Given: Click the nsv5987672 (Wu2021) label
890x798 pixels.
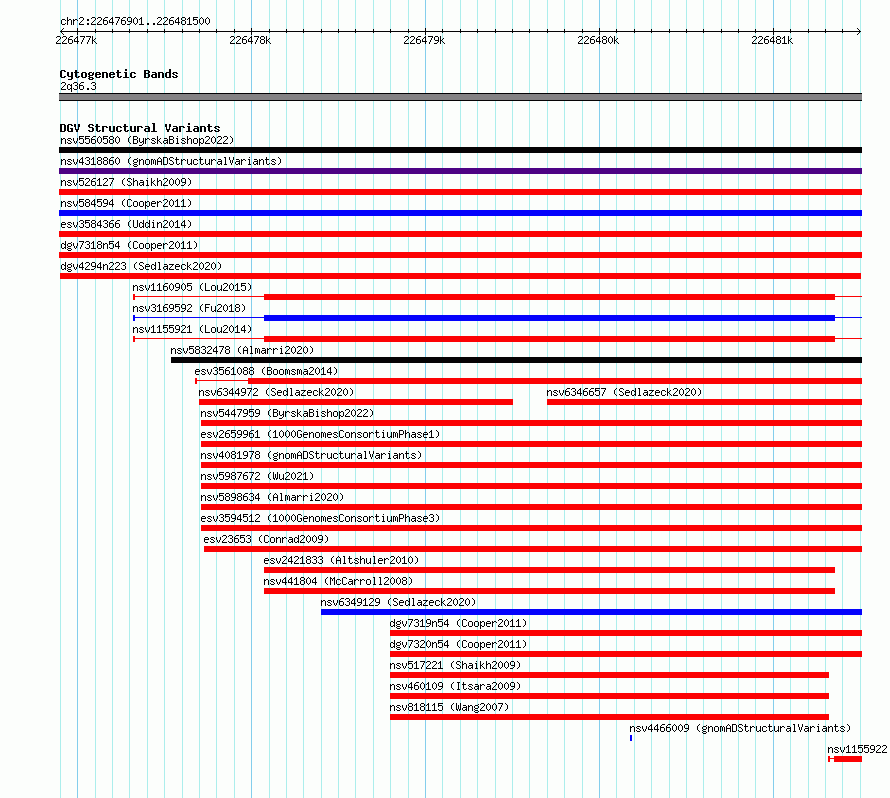Looking at the screenshot, I should tap(257, 476).
